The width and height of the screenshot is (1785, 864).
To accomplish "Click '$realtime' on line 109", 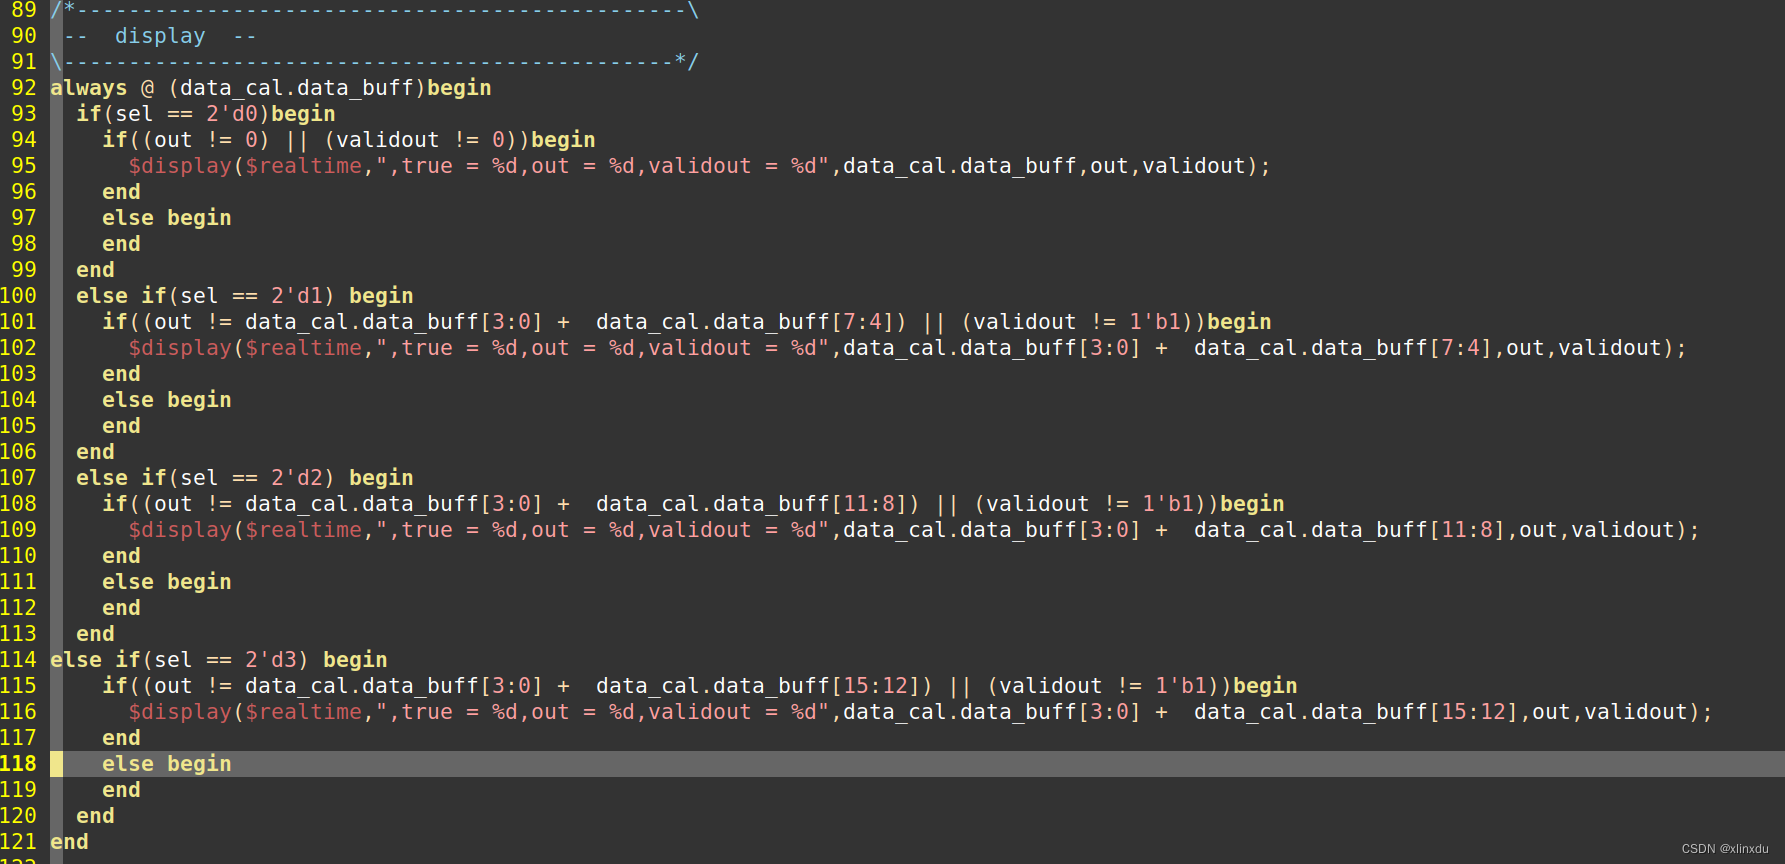I will tap(304, 530).
